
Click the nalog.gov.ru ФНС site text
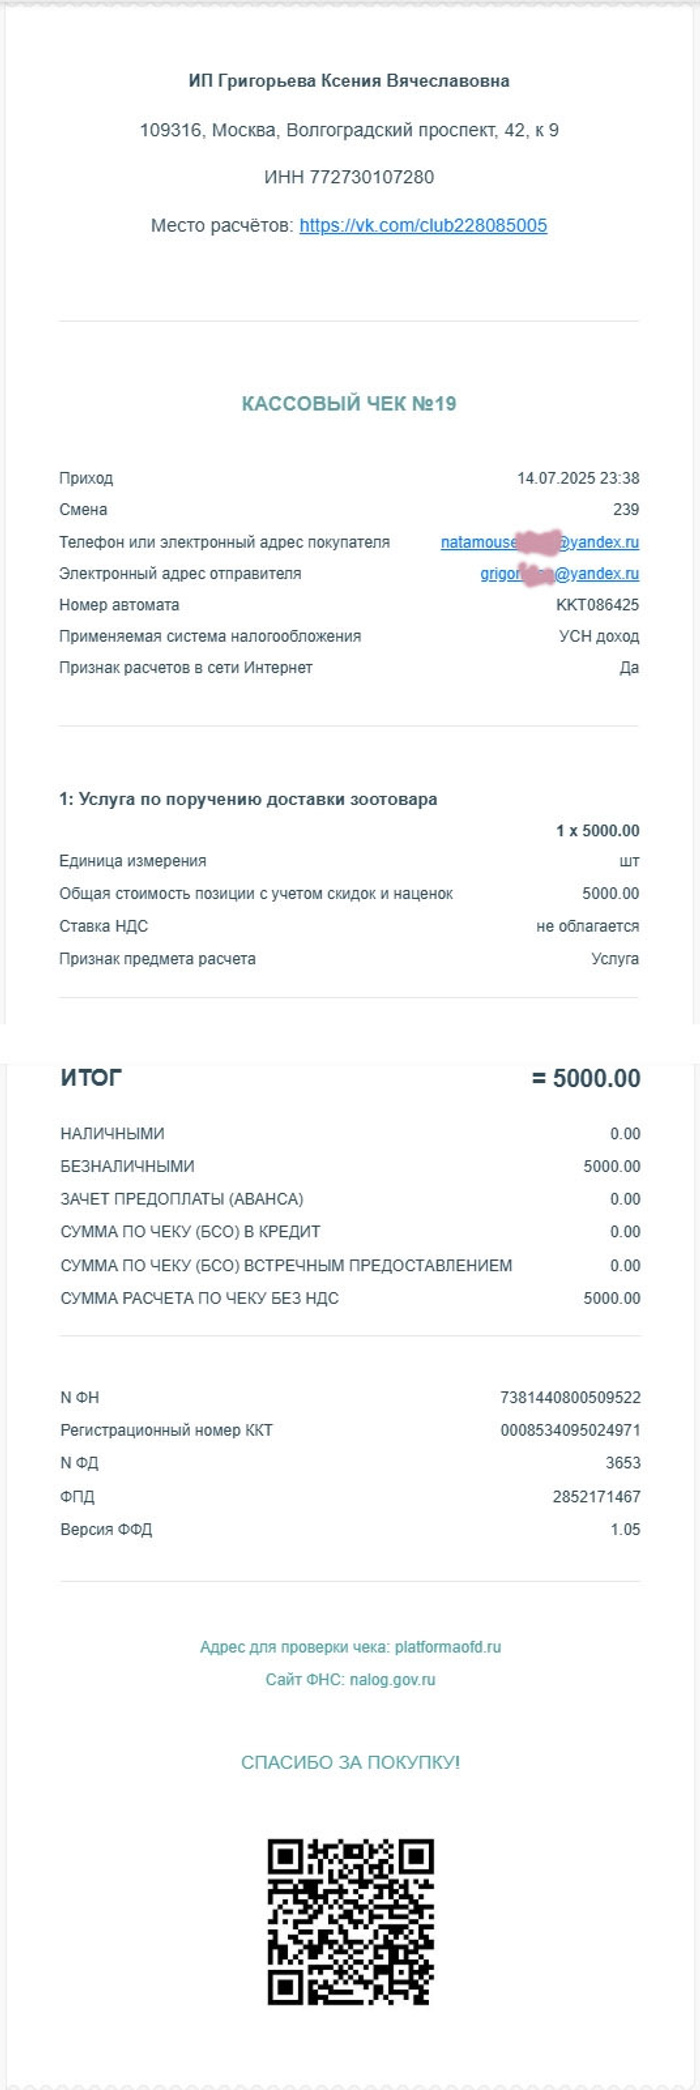tap(392, 1680)
